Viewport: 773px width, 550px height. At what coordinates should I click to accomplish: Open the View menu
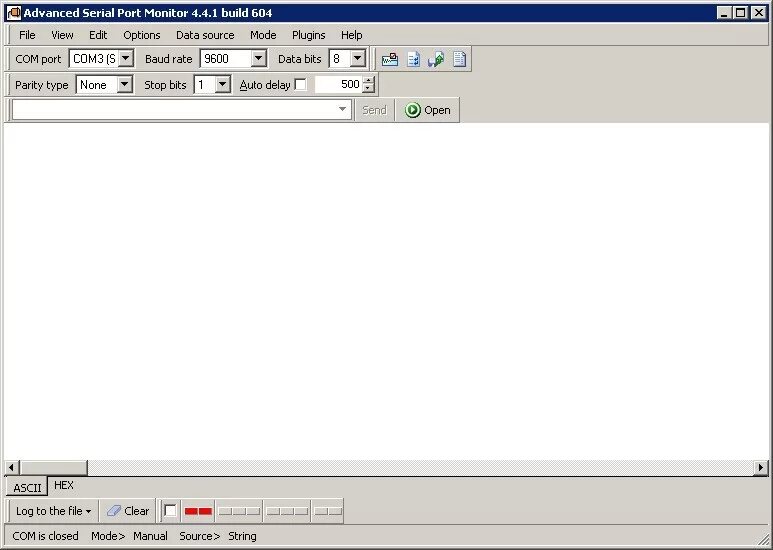[62, 35]
